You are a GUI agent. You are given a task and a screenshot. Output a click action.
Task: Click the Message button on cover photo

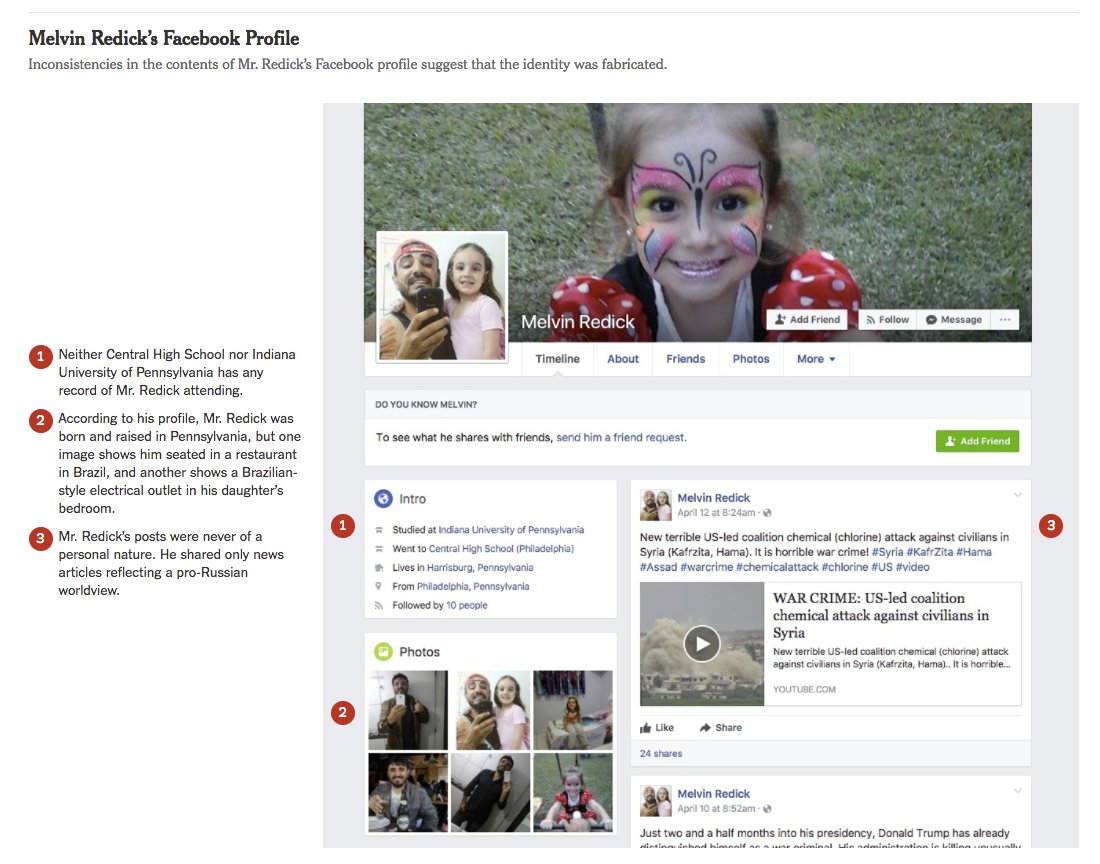tap(953, 320)
